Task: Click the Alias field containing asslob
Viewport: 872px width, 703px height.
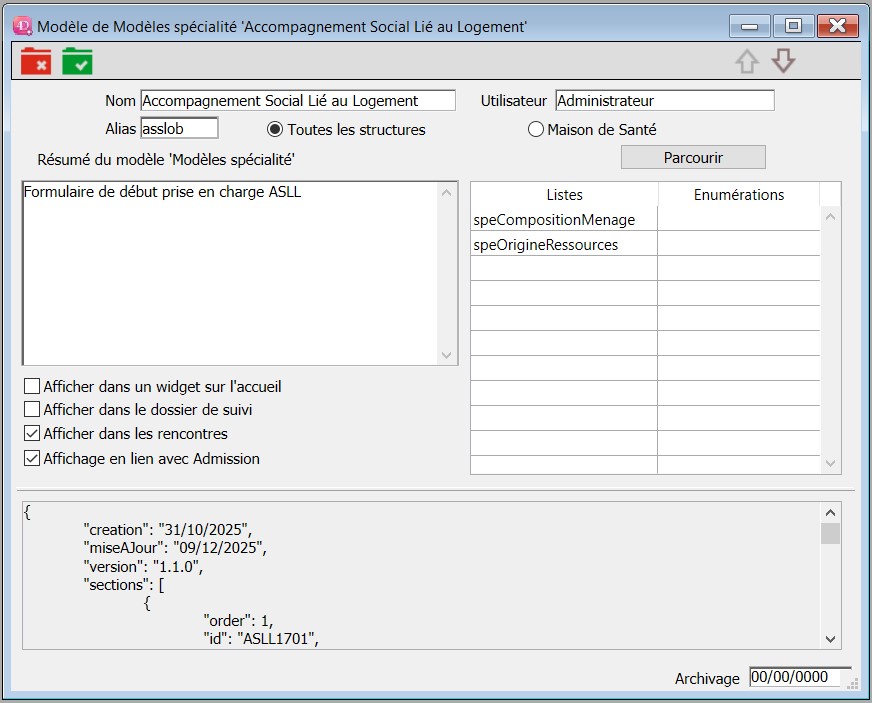Action: point(178,129)
